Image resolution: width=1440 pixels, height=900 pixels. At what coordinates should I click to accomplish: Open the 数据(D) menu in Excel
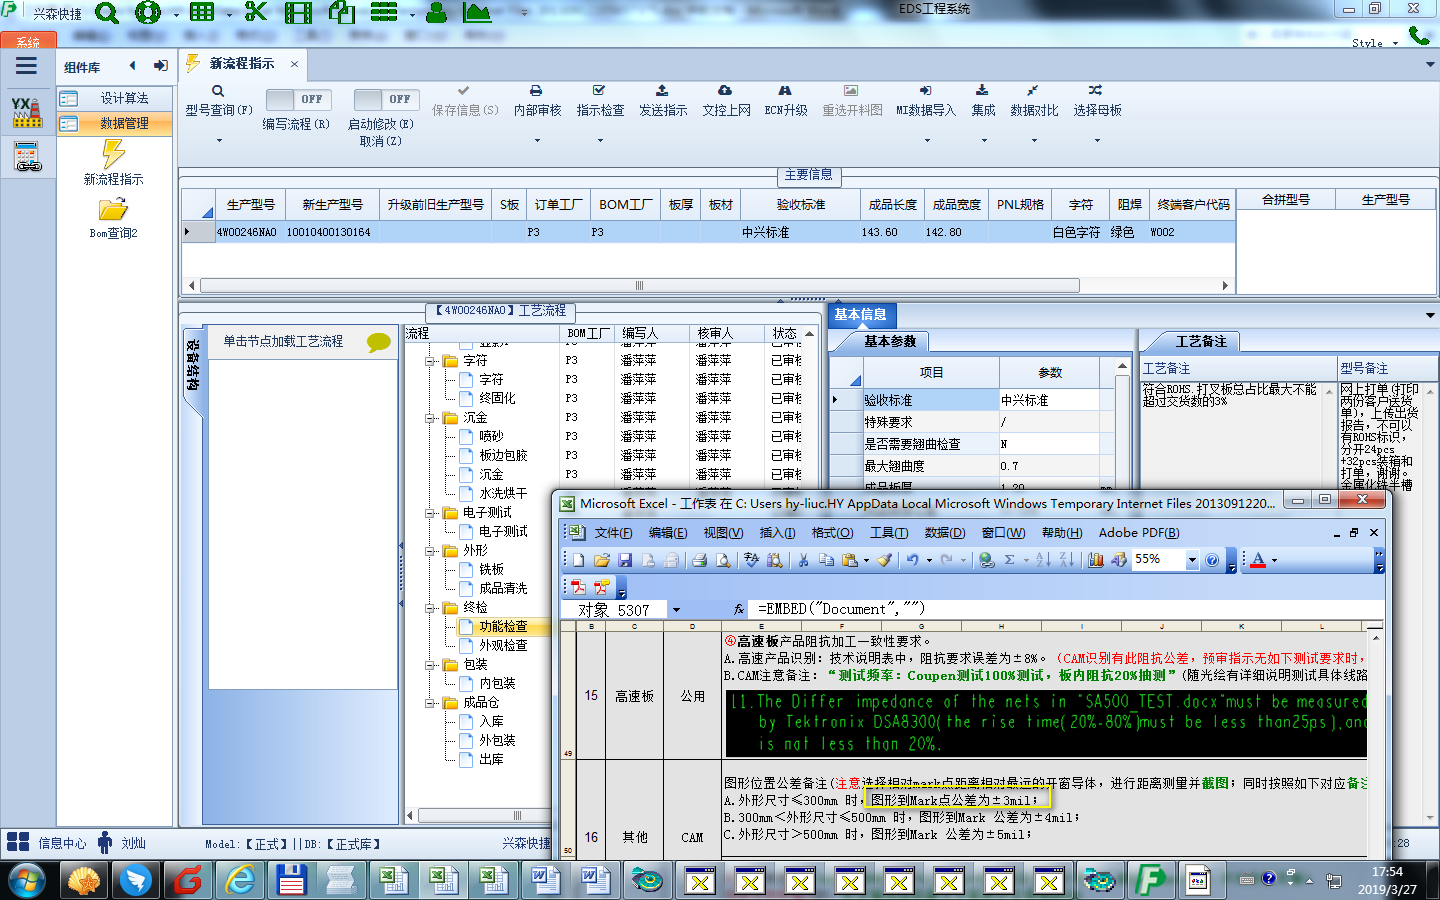[944, 533]
